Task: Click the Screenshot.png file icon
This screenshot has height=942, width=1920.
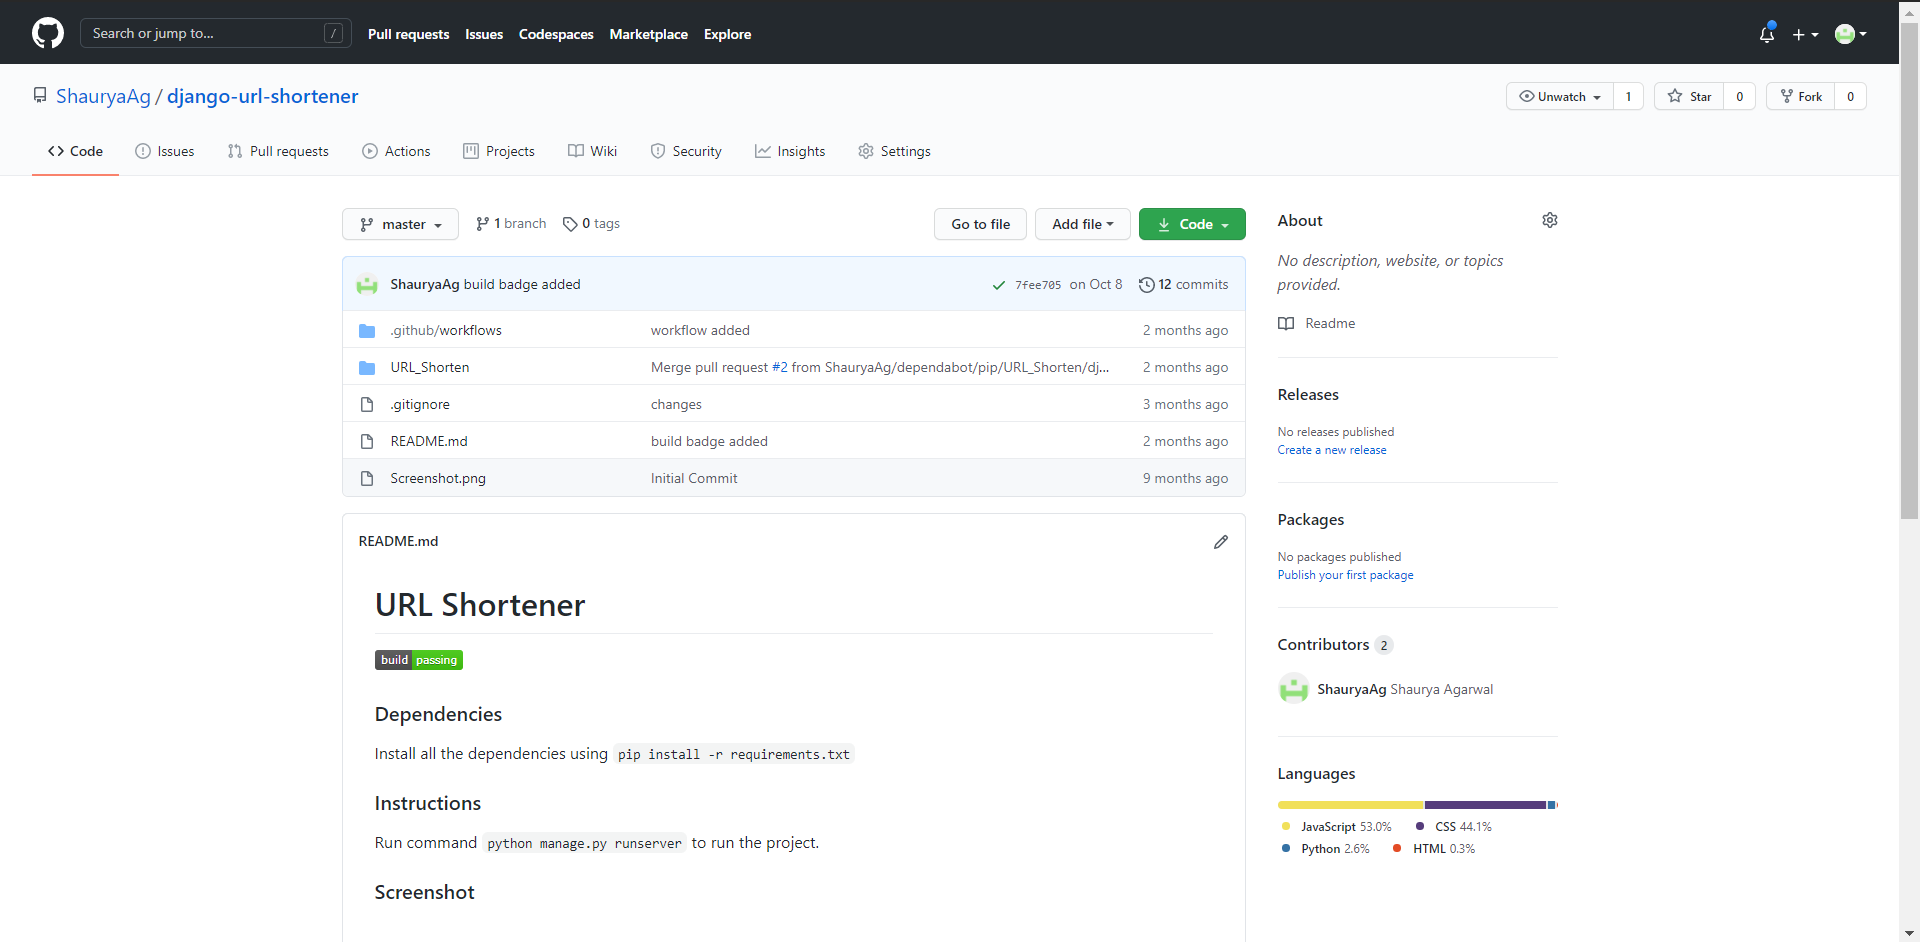Action: coord(367,478)
